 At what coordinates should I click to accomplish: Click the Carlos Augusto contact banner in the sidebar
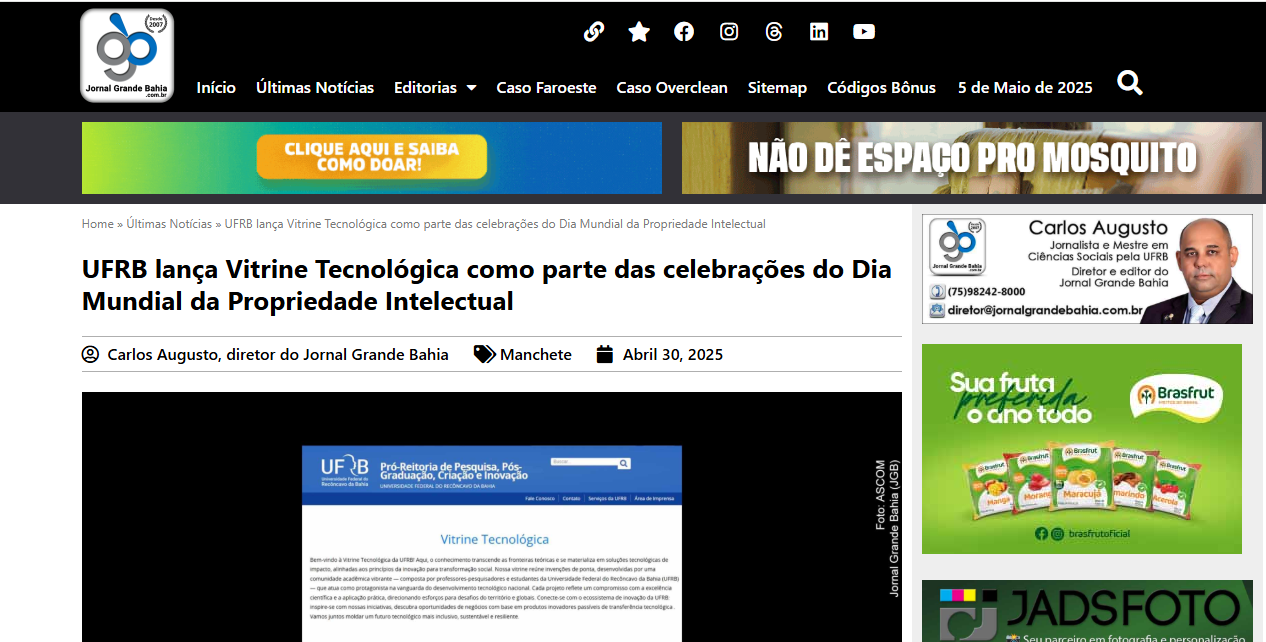(x=1087, y=269)
